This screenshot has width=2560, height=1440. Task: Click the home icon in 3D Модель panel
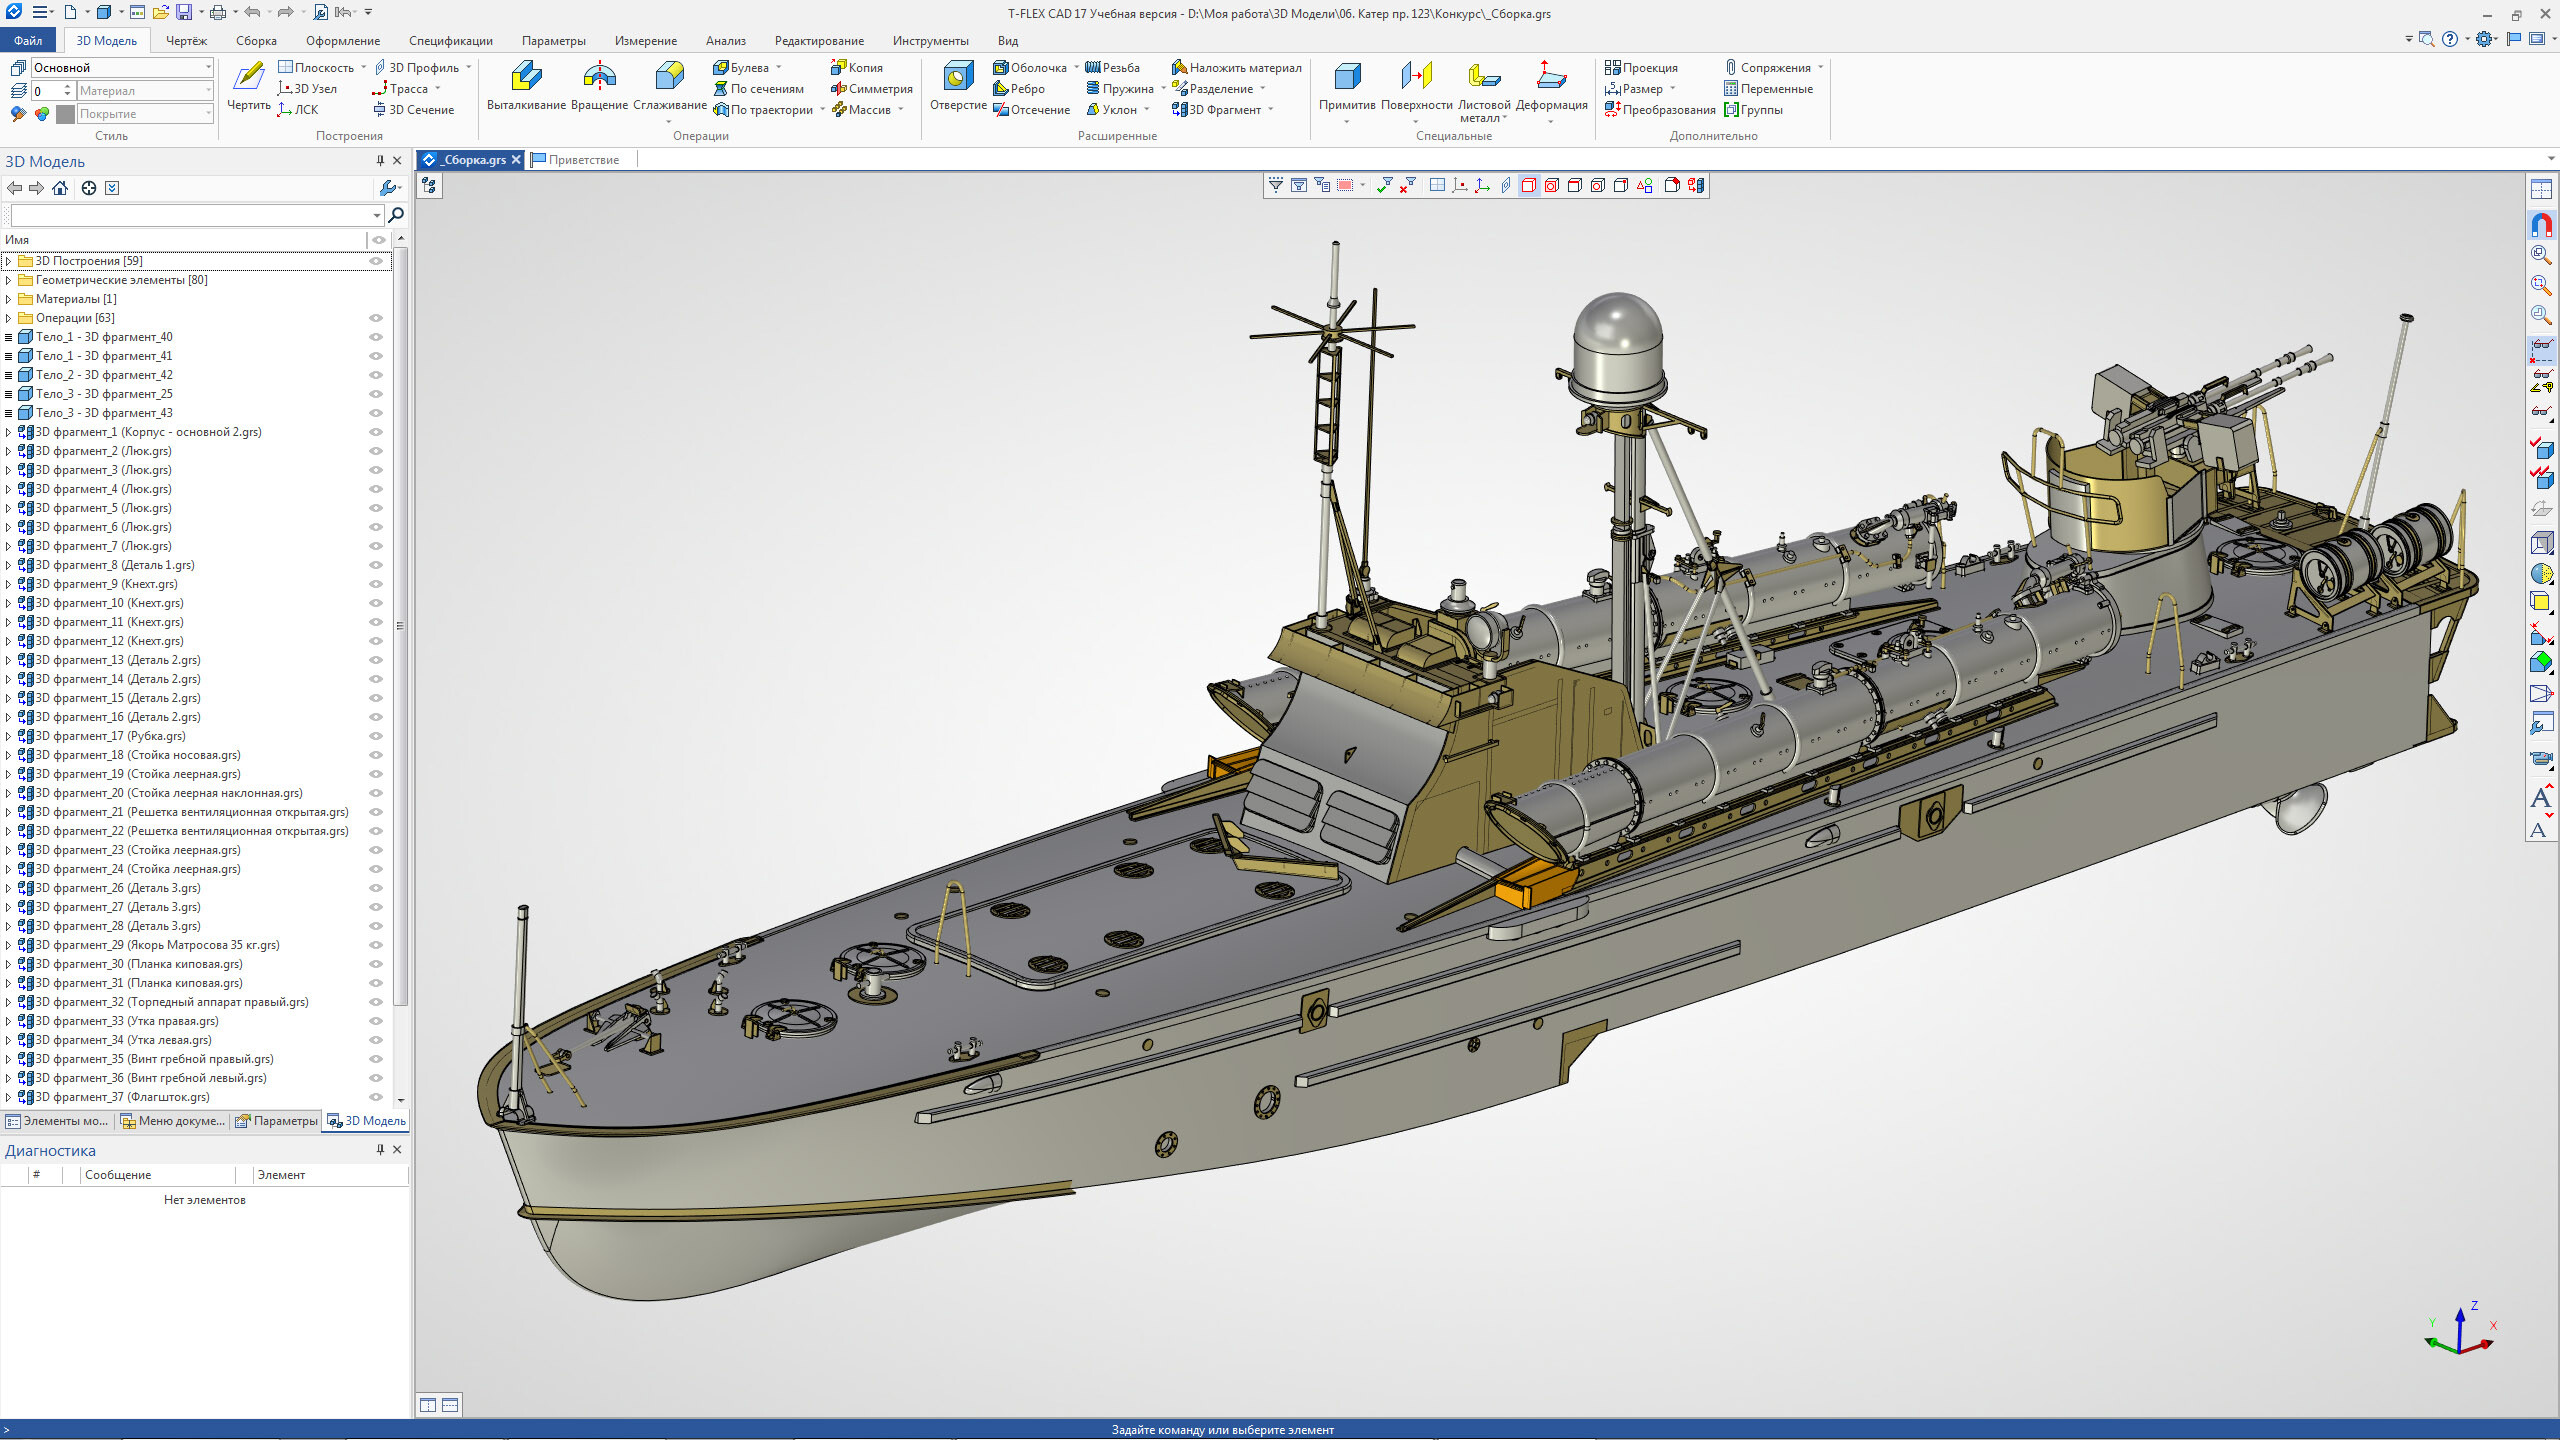(61, 188)
